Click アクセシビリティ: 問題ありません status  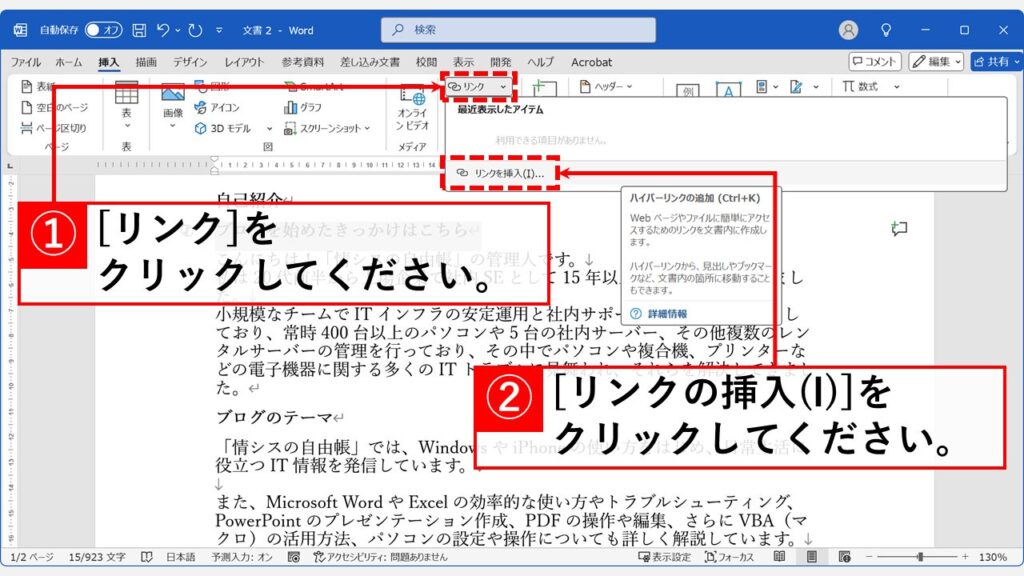tap(380, 557)
